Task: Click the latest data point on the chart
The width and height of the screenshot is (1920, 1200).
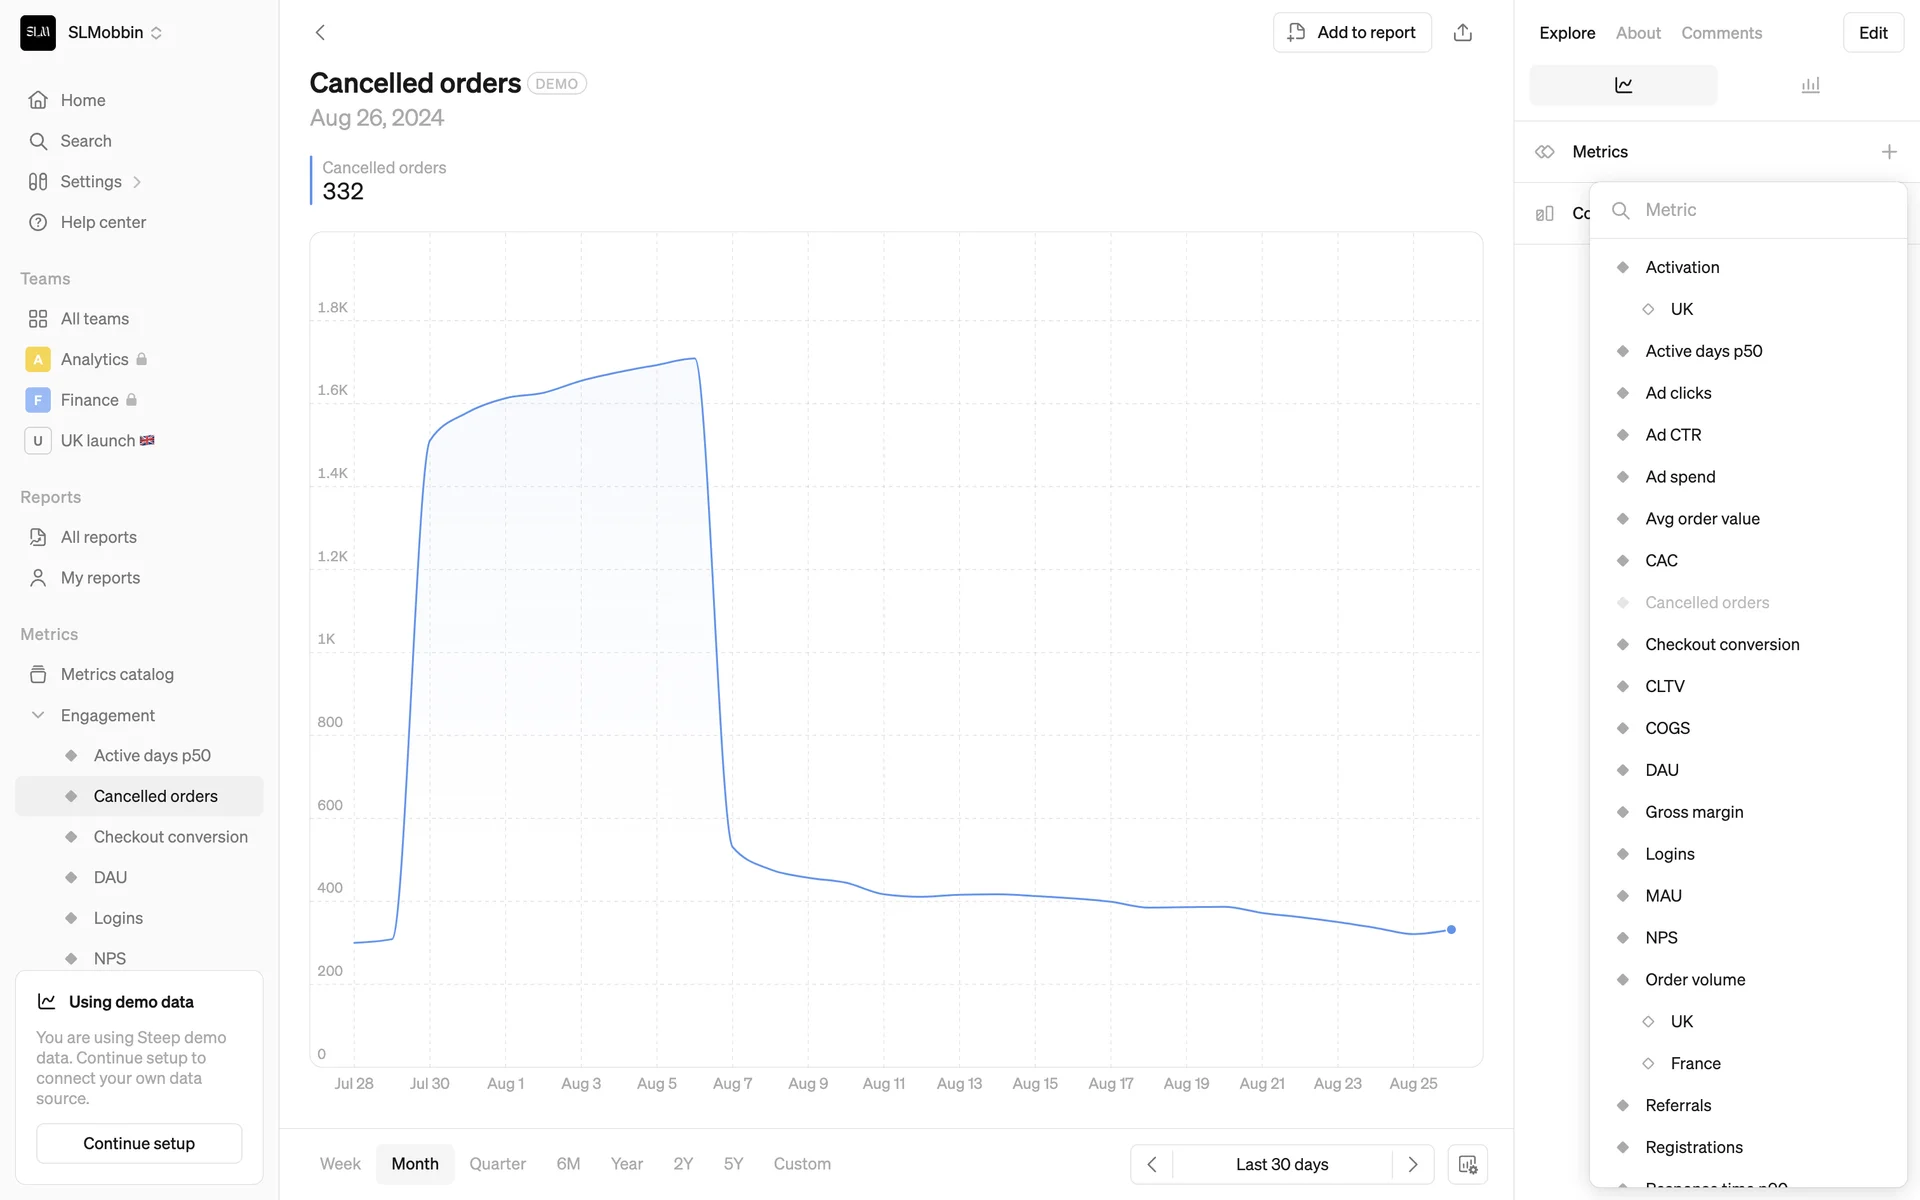Action: pos(1451,930)
